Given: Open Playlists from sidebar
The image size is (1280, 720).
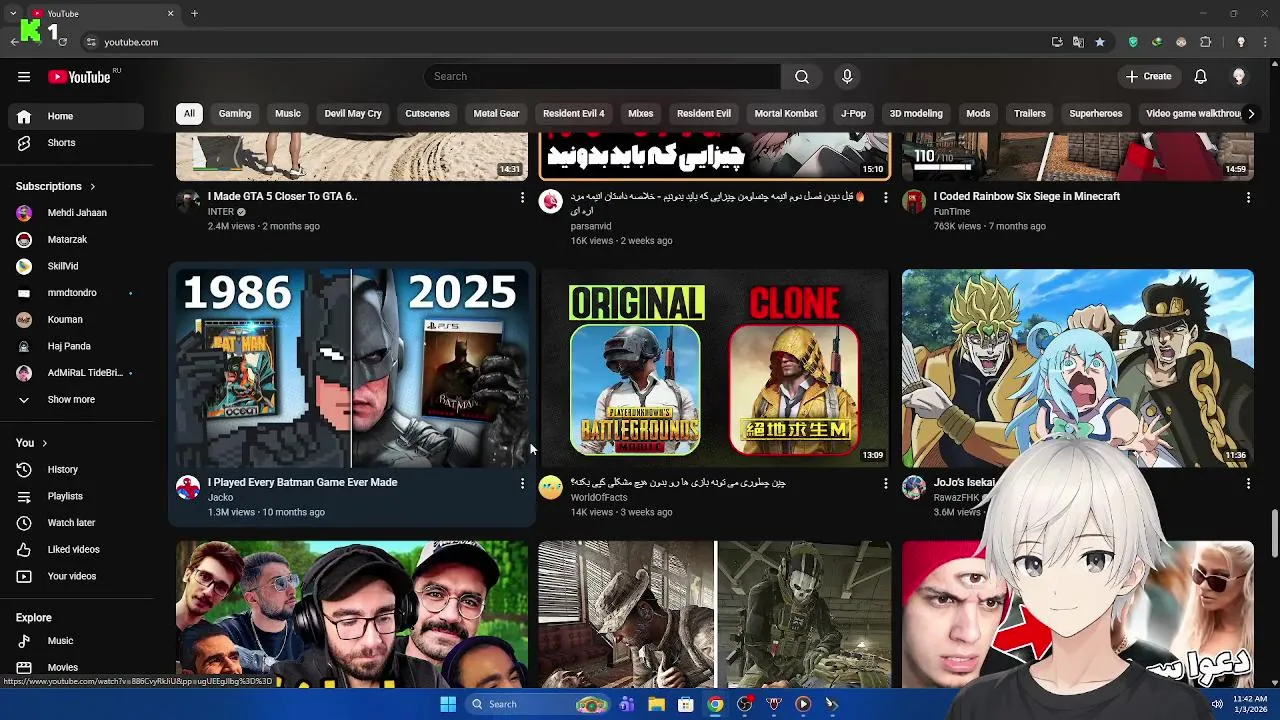Looking at the screenshot, I should [x=76, y=496].
